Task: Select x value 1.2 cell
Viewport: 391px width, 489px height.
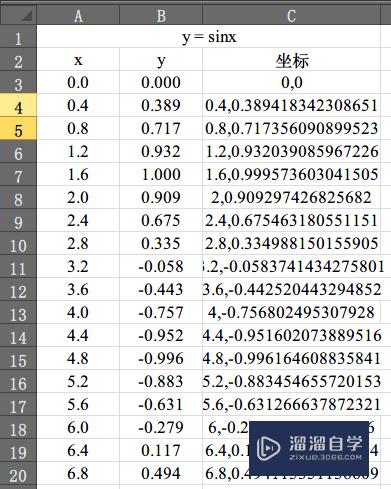Action: pos(78,151)
